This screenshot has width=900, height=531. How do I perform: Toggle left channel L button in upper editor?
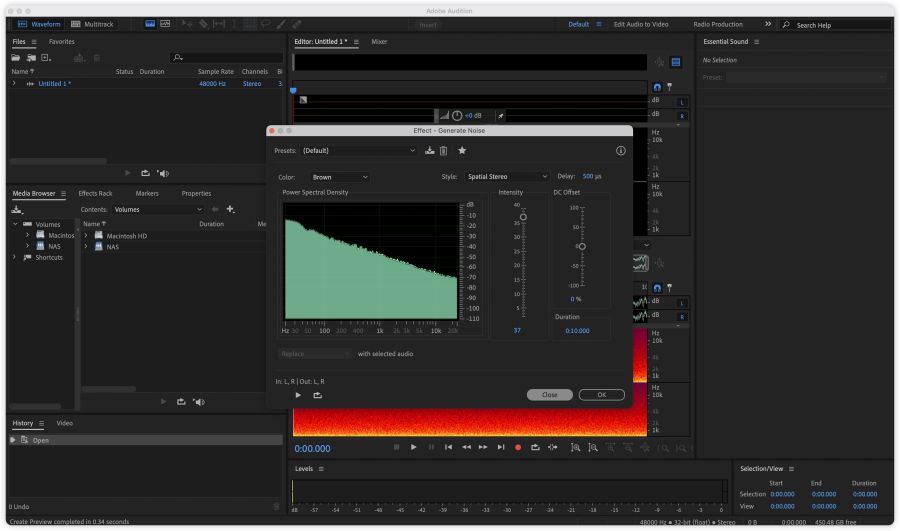pos(682,102)
